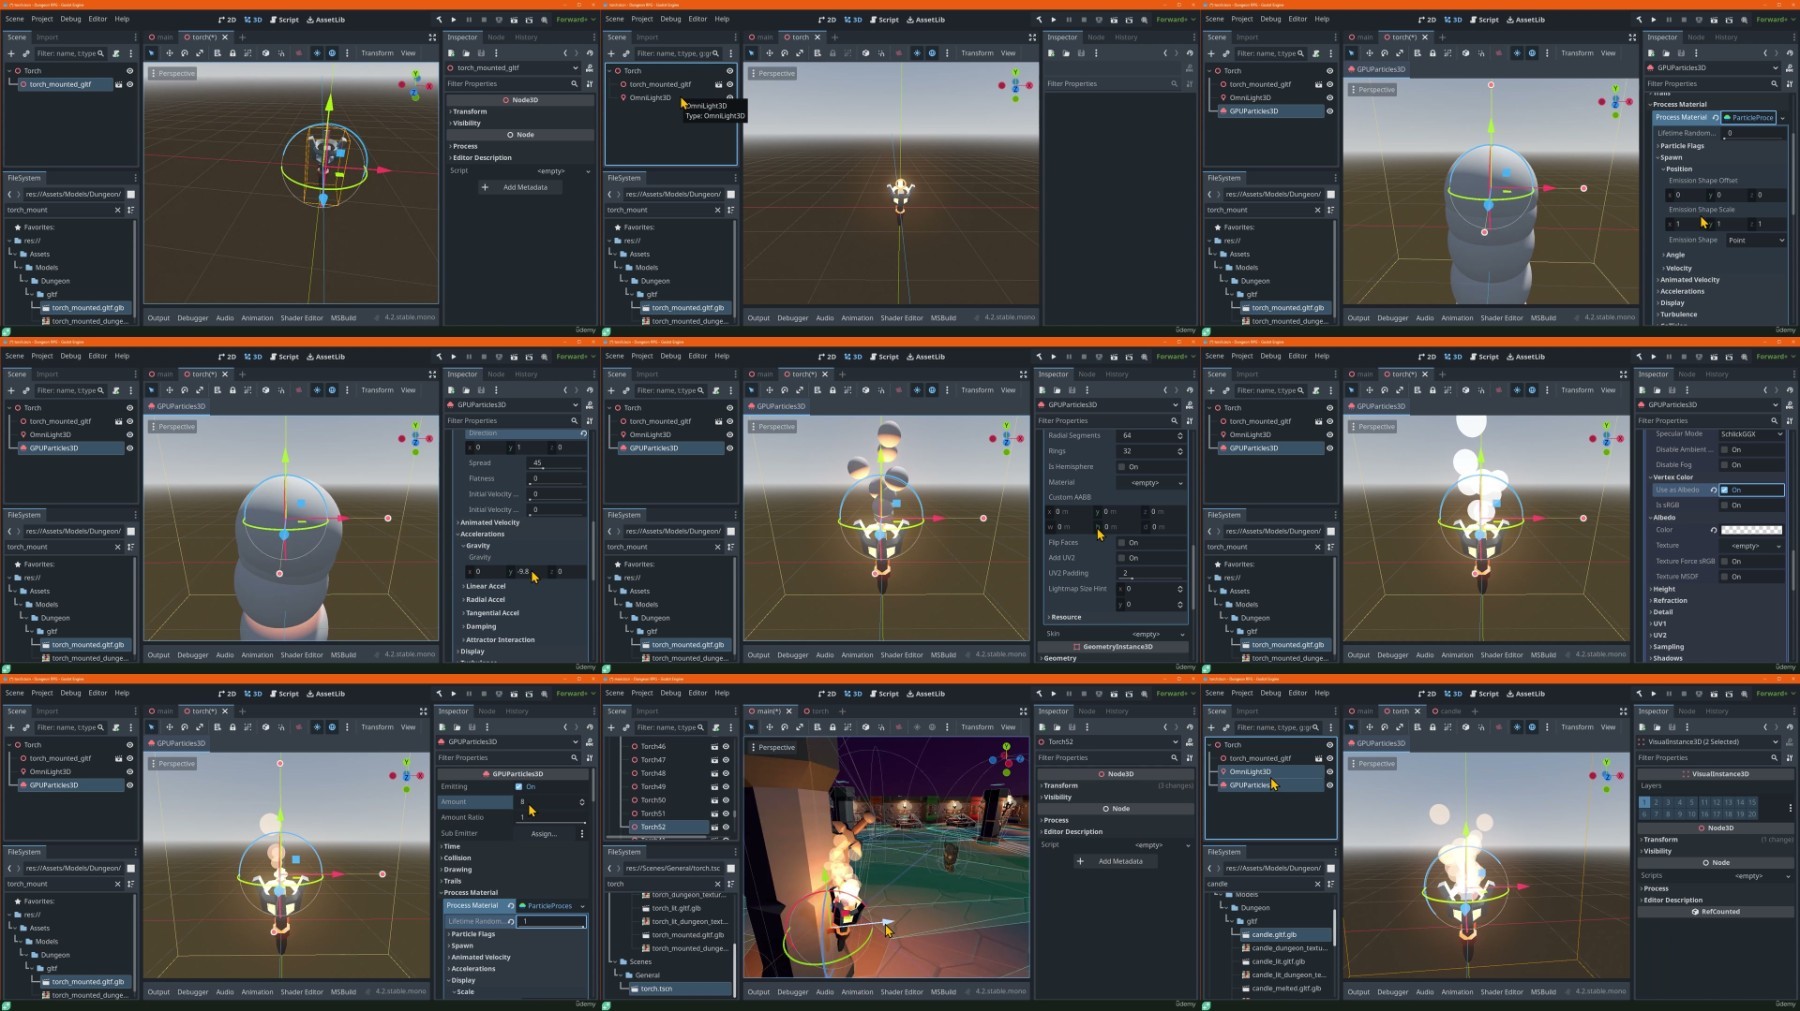The image size is (1800, 1011).
Task: Enable the Disable Fog checkbox
Action: point(1724,465)
